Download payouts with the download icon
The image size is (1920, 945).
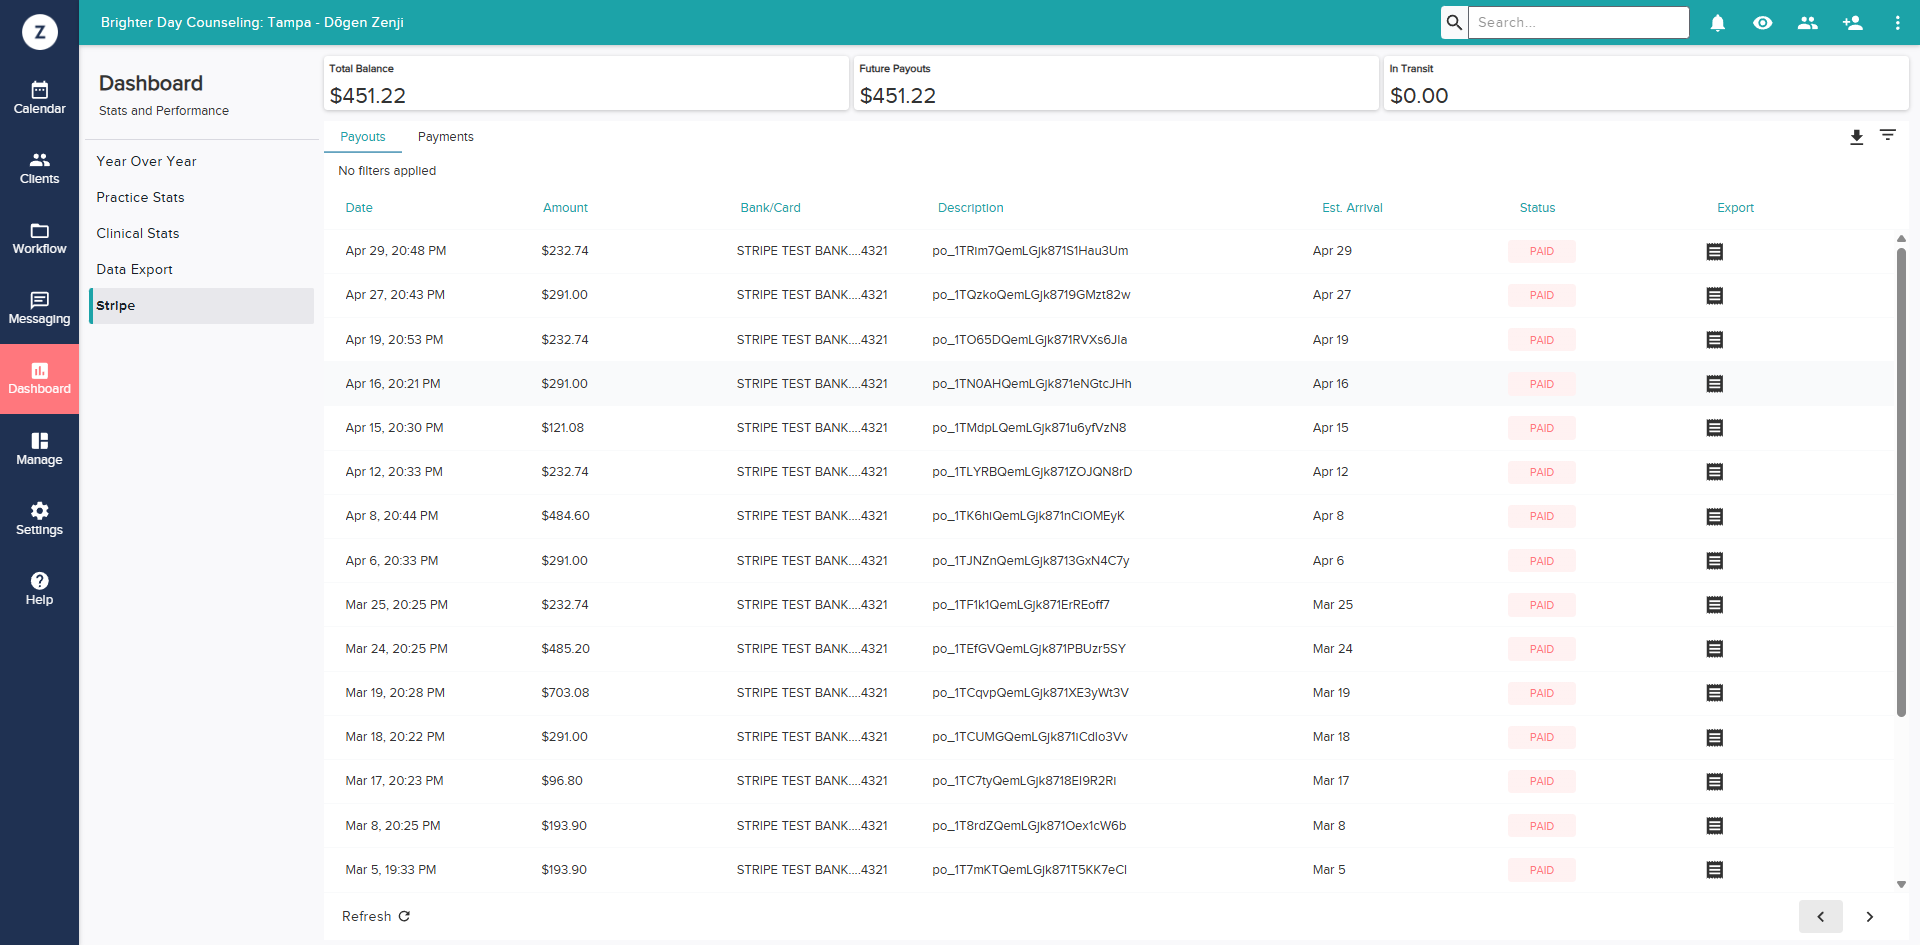coord(1856,137)
